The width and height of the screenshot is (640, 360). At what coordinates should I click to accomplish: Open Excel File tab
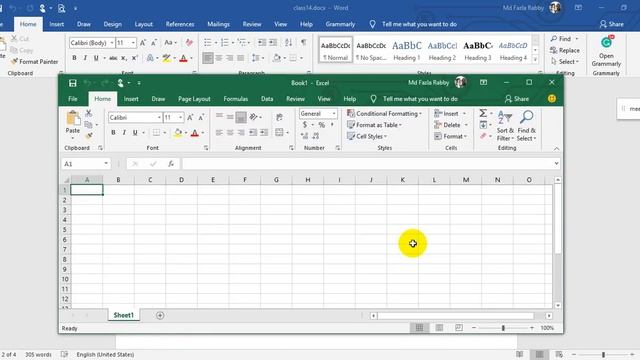(x=73, y=99)
